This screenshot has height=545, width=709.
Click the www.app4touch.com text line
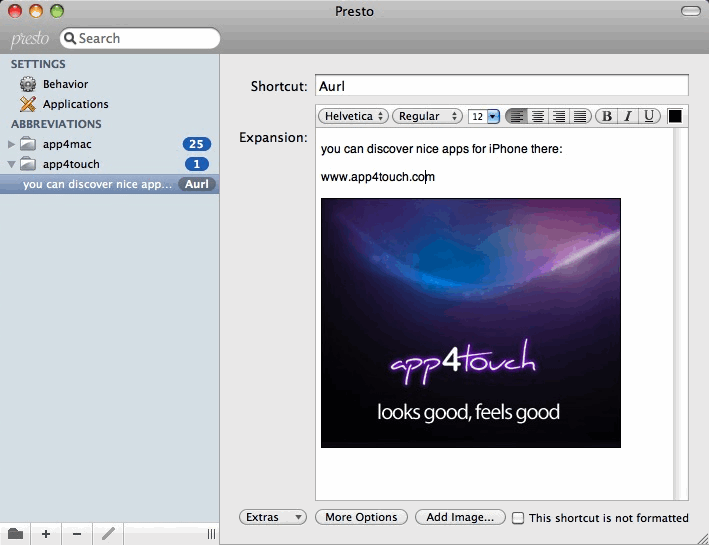(378, 177)
